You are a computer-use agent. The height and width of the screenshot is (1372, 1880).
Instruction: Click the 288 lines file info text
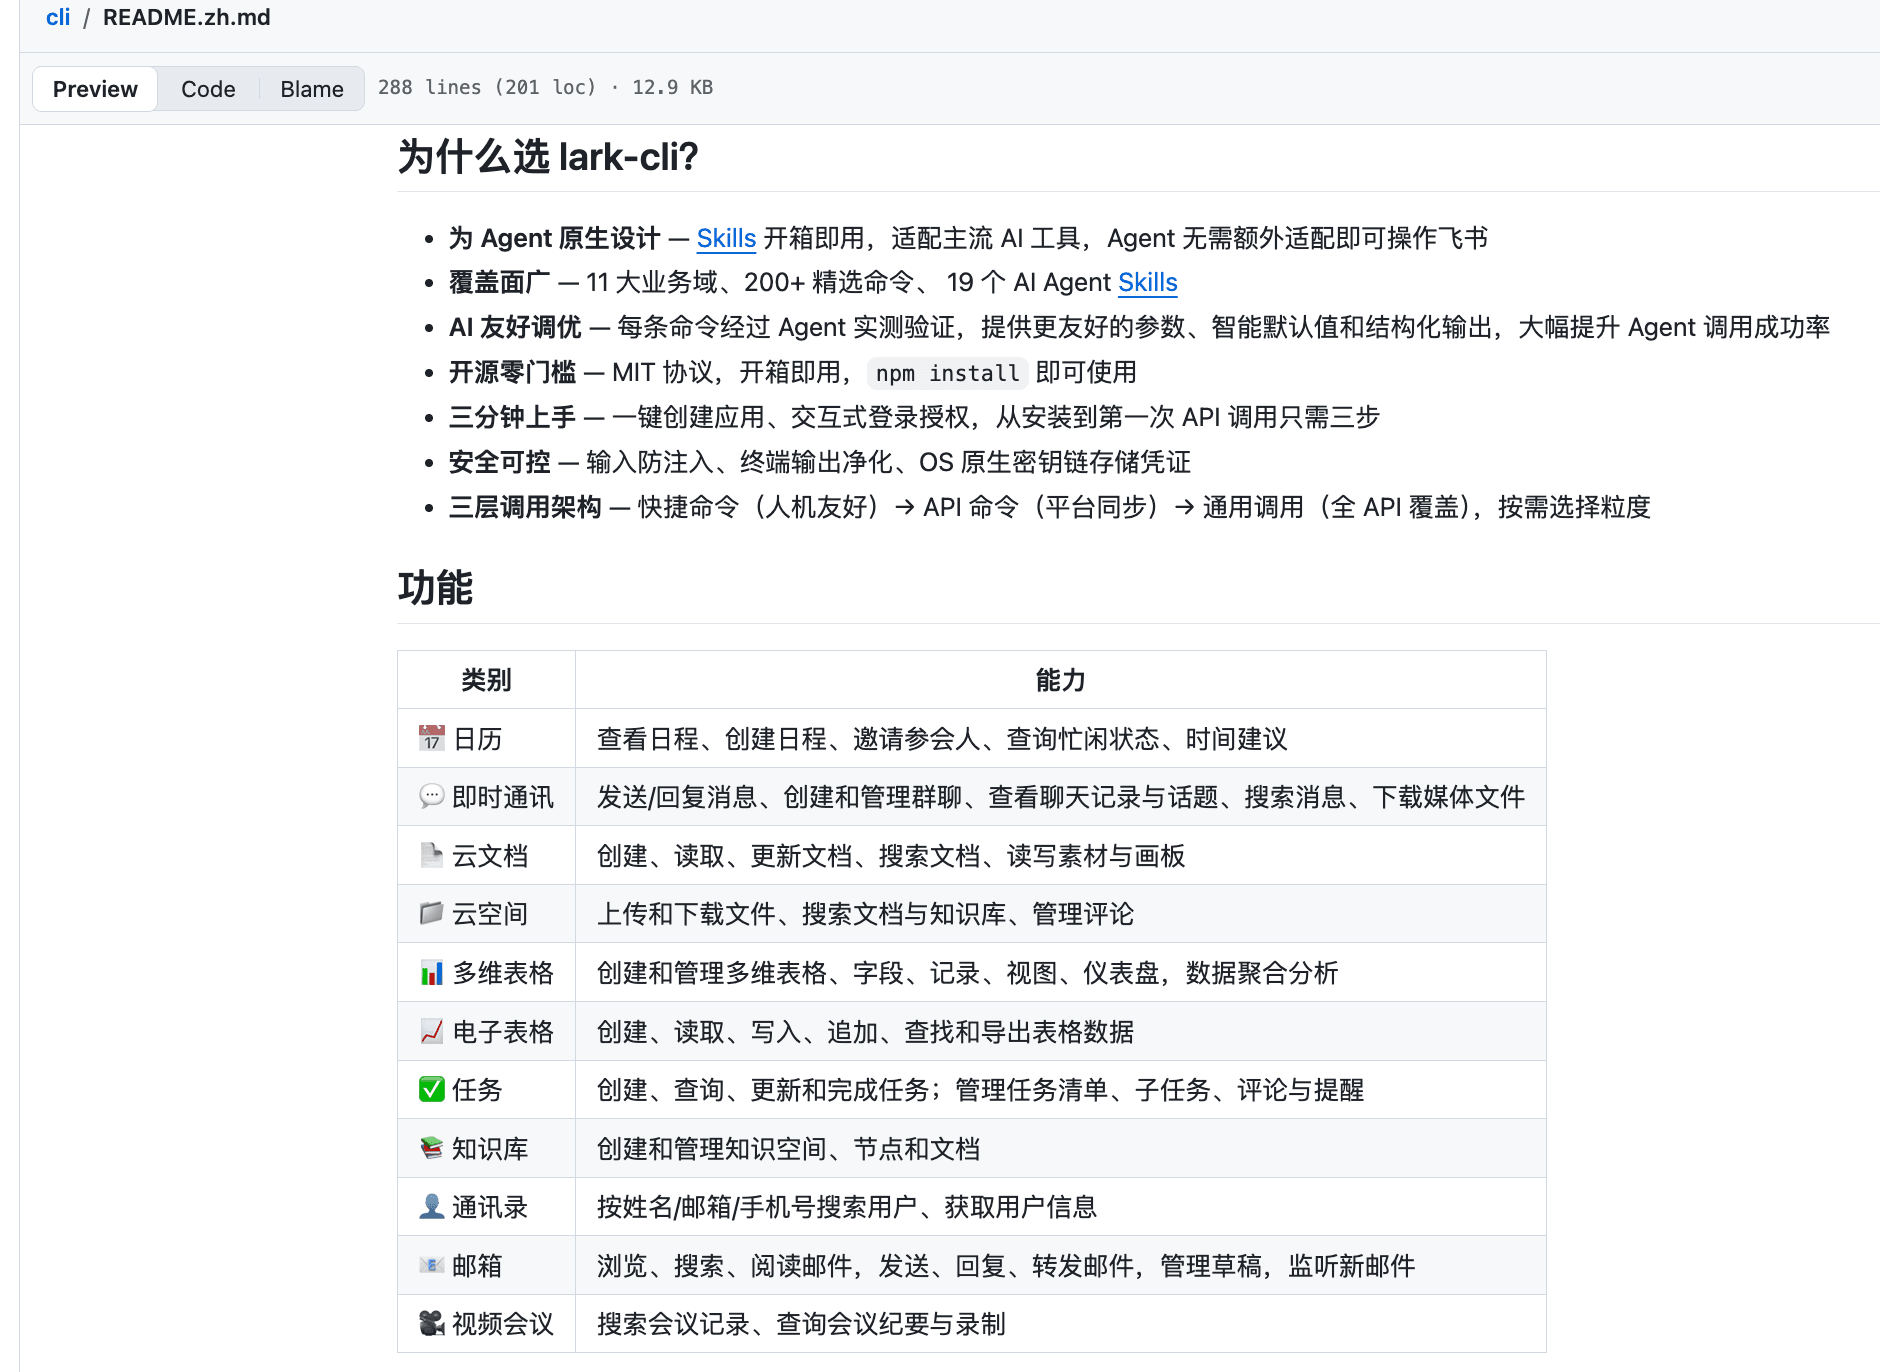[545, 87]
